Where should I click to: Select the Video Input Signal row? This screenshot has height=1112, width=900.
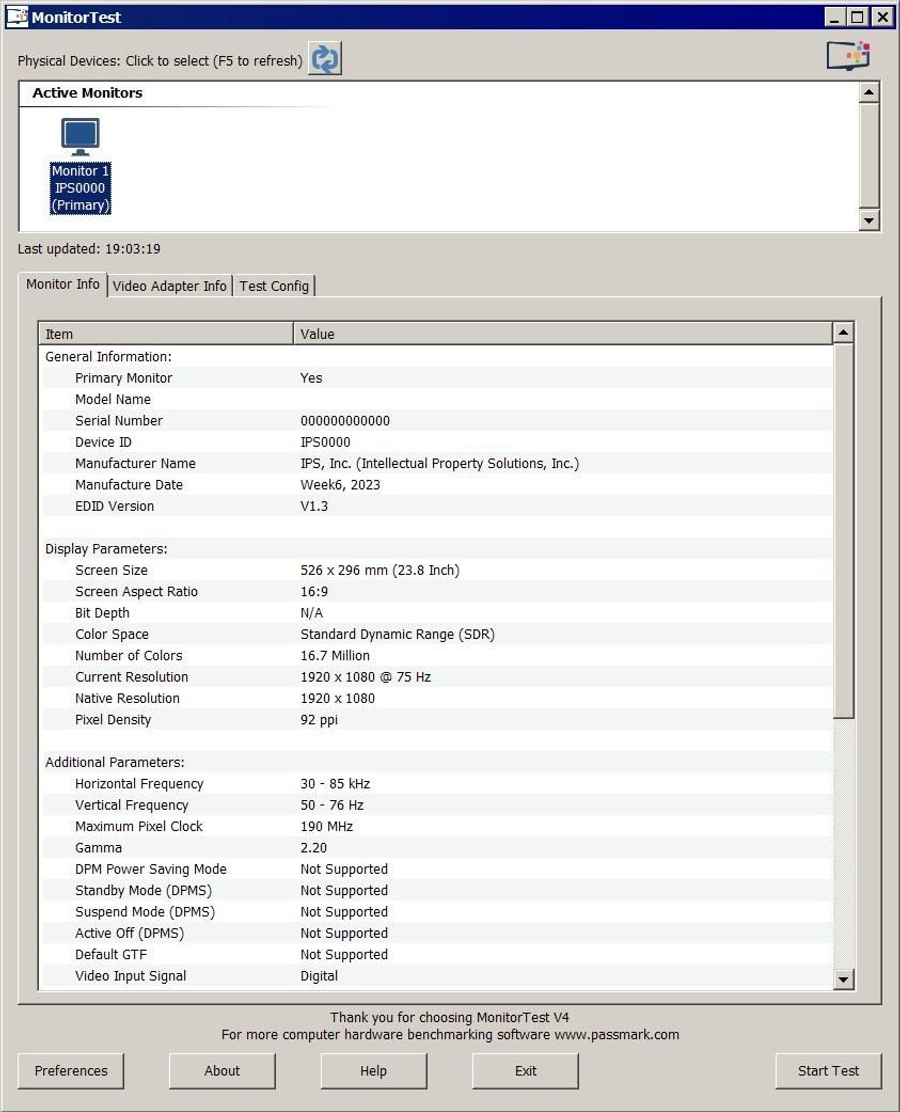tap(437, 976)
